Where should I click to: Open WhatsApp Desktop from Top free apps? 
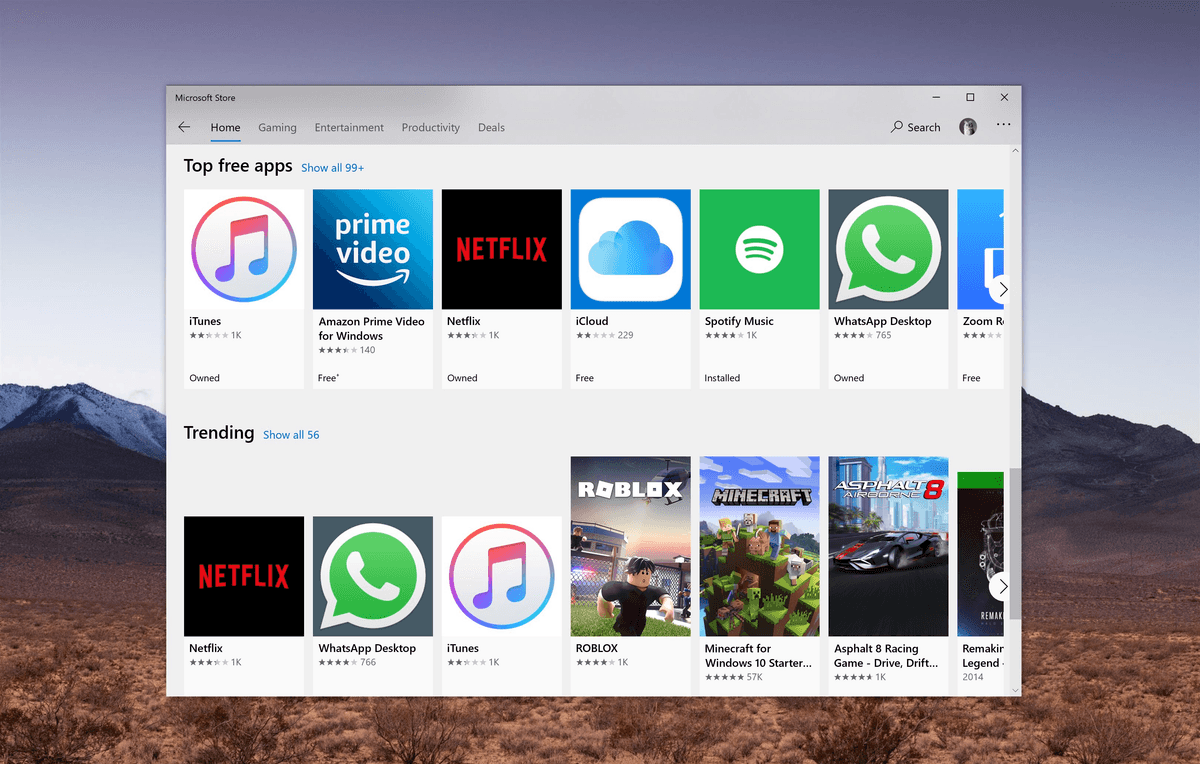[888, 249]
